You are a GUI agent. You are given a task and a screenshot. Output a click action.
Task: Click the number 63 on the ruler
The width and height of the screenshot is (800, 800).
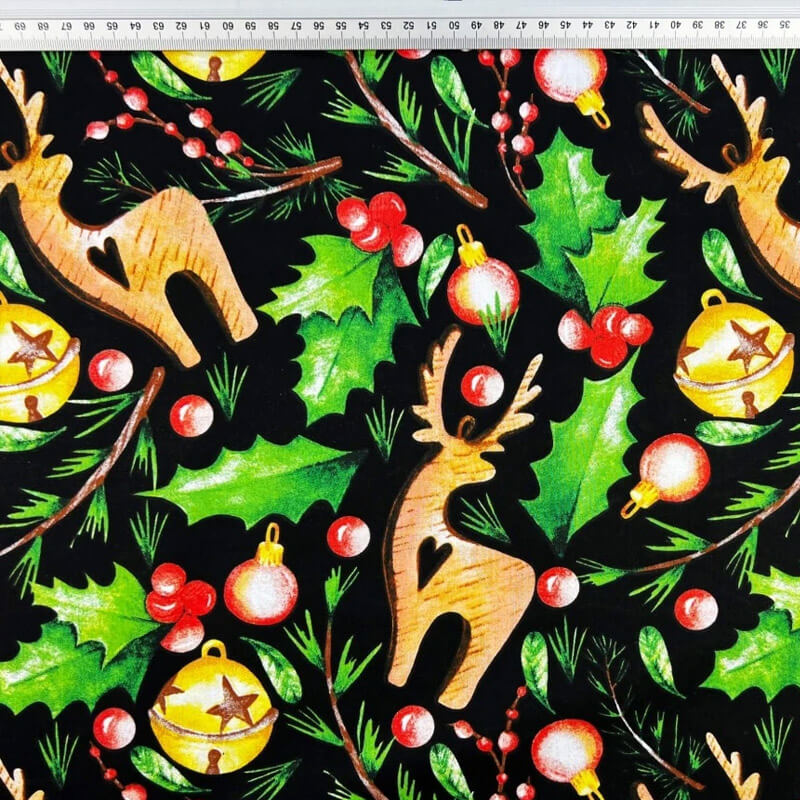pos(159,25)
